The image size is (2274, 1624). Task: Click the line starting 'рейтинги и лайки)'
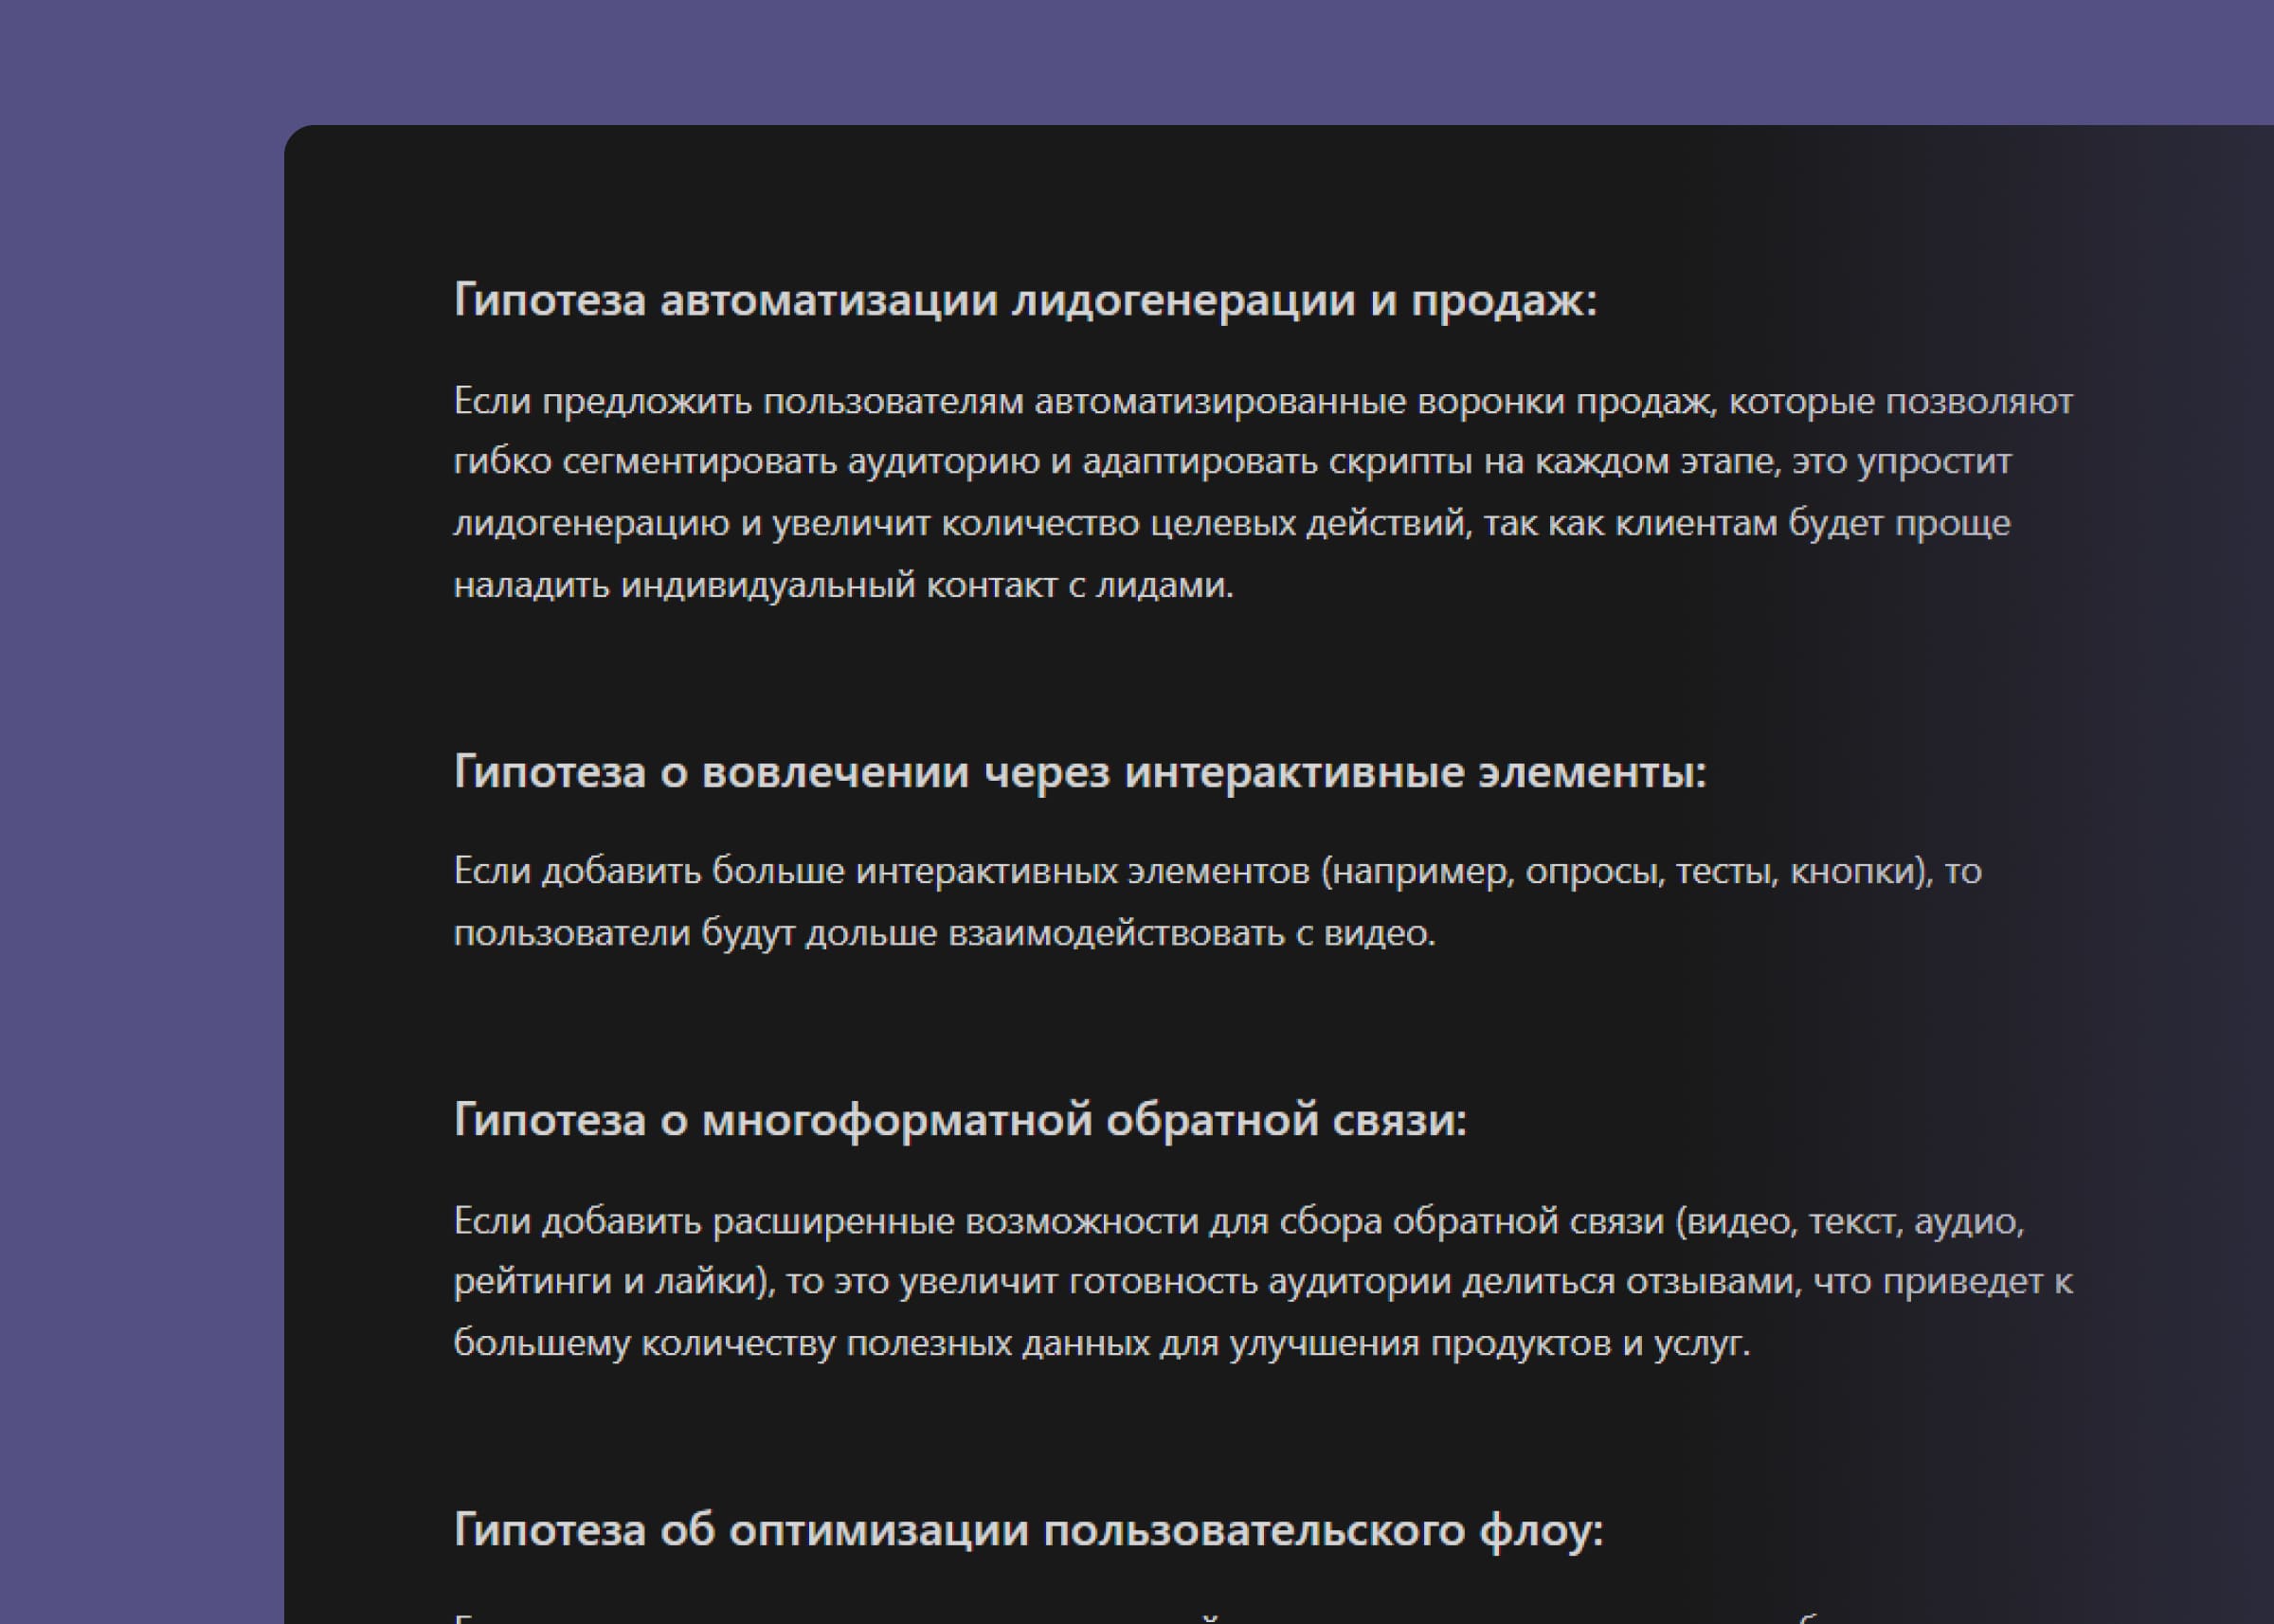[1263, 1281]
